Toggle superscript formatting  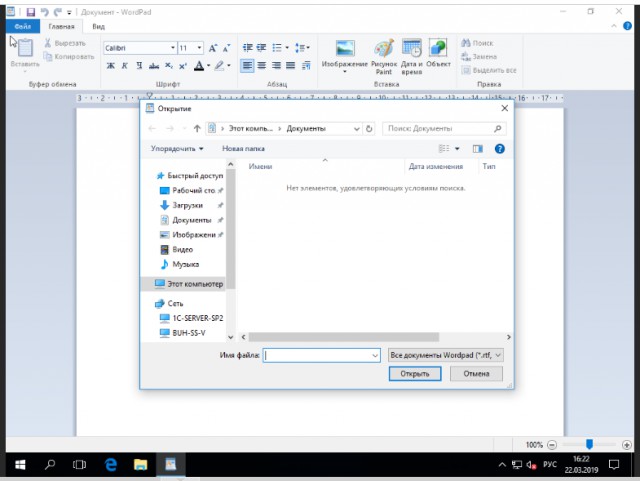point(183,65)
